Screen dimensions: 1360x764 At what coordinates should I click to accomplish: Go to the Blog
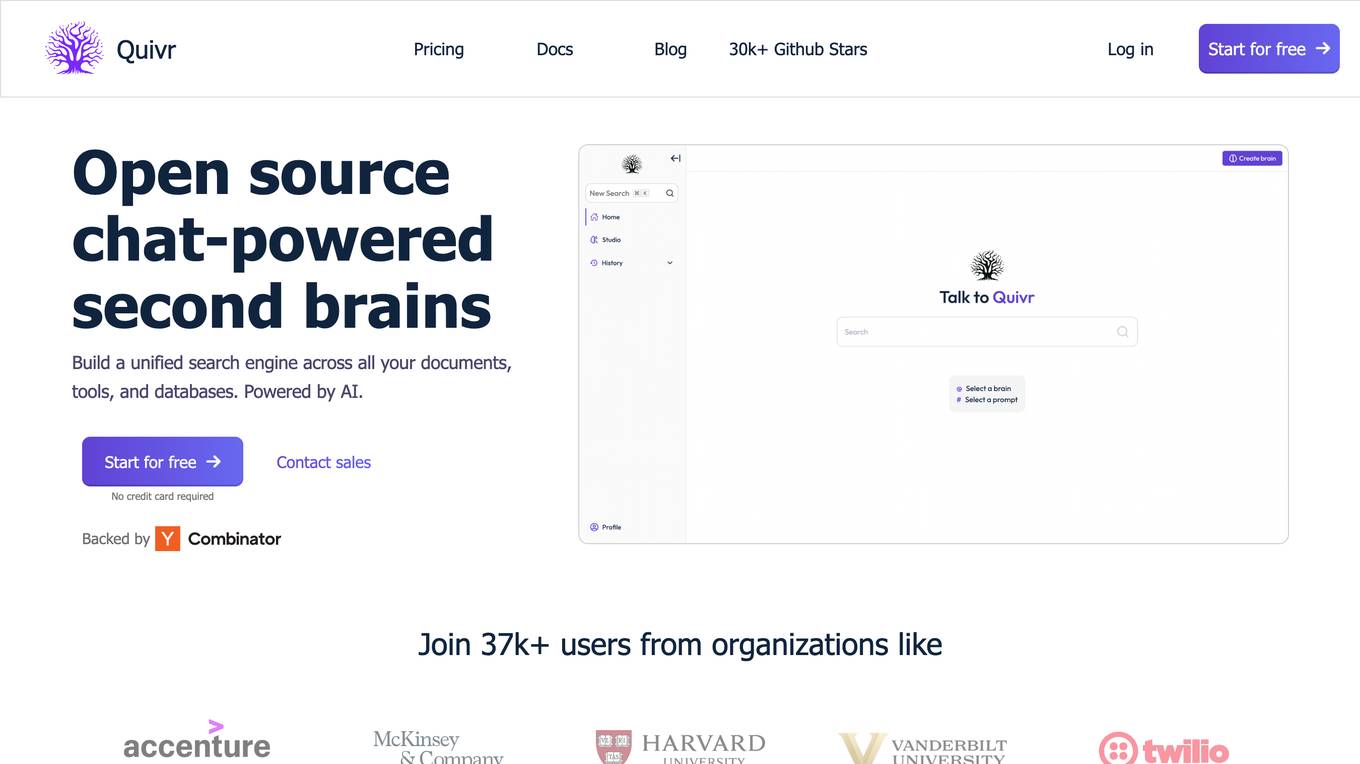click(x=670, y=49)
